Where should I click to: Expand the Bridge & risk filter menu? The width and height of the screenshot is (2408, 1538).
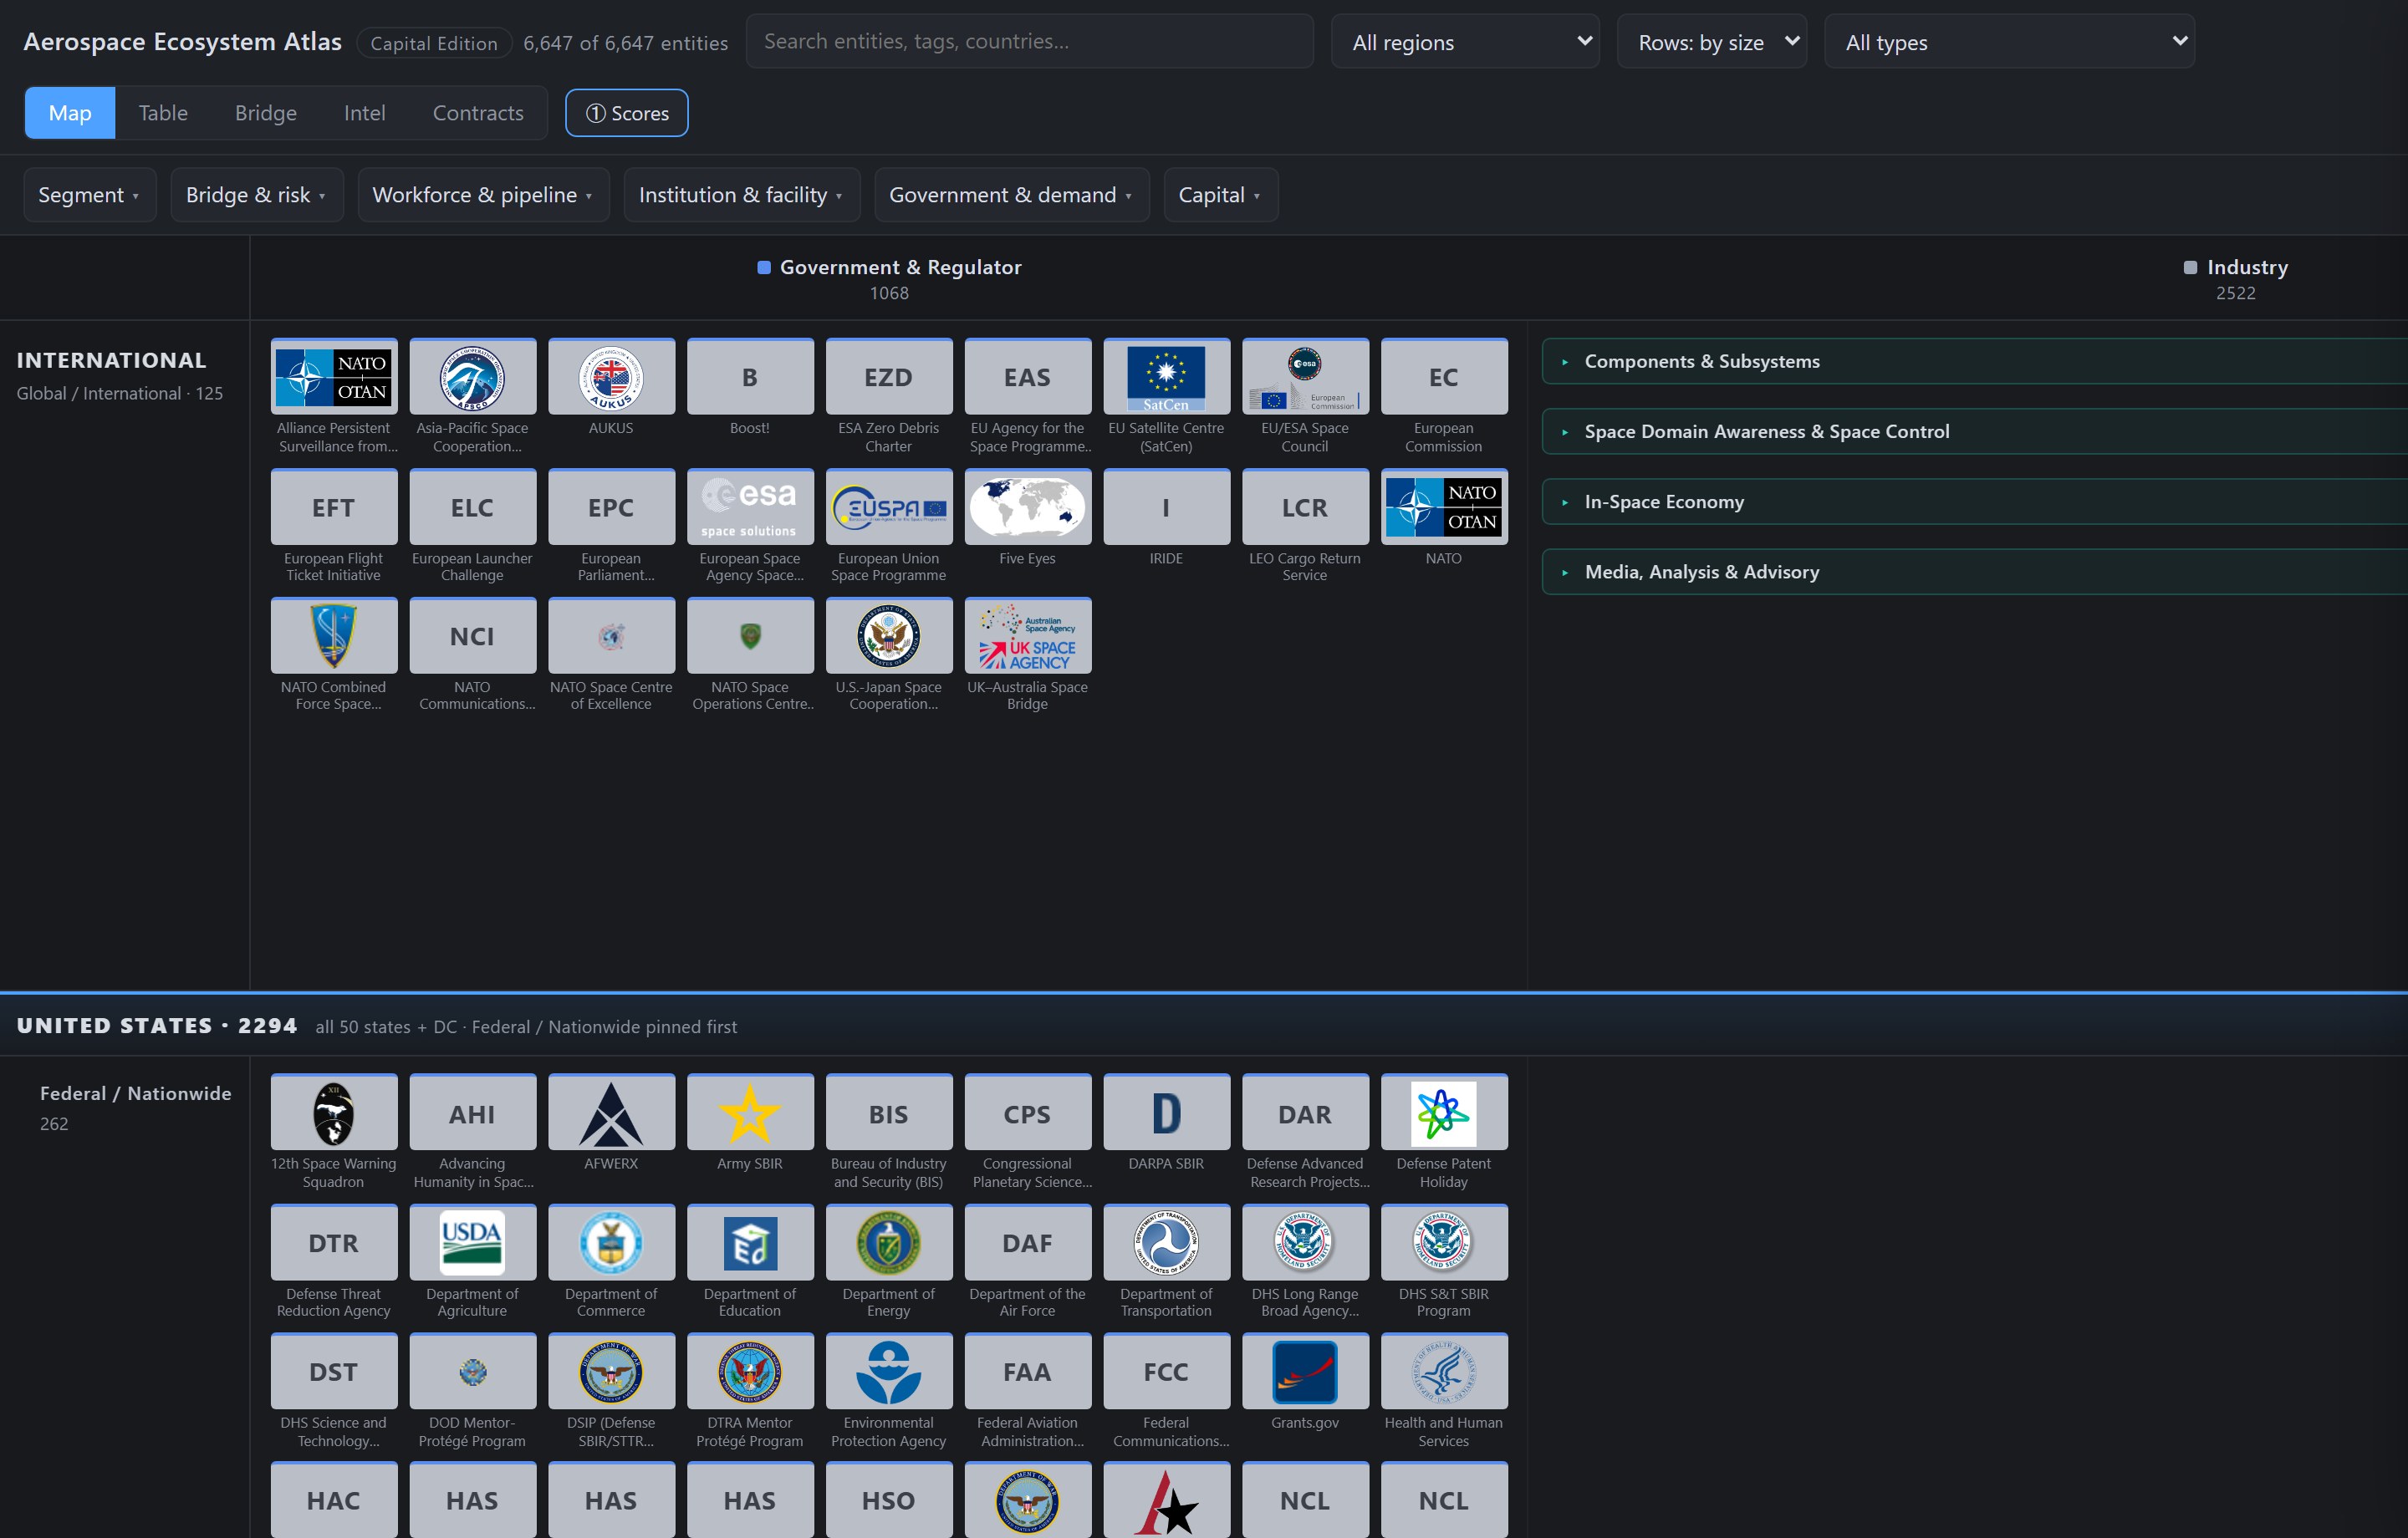pyautogui.click(x=257, y=195)
